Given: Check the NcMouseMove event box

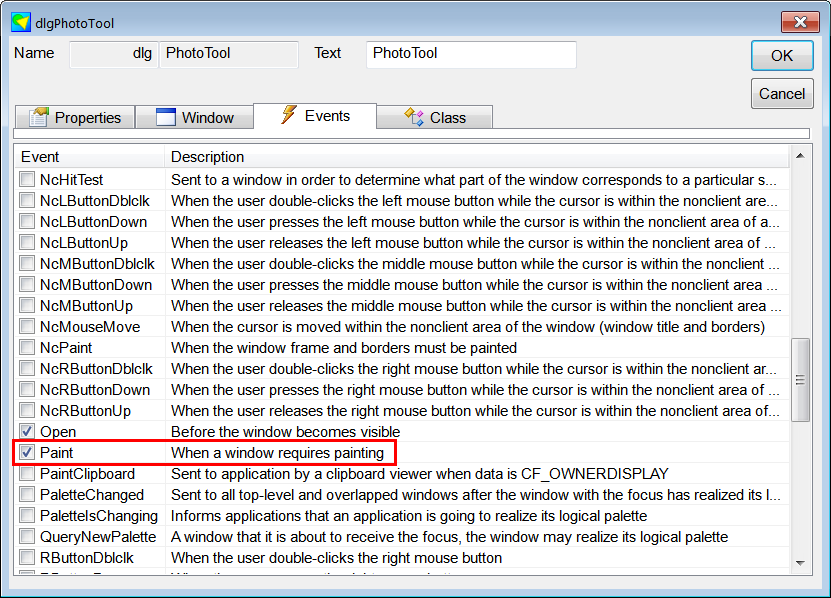Looking at the screenshot, I should [27, 326].
